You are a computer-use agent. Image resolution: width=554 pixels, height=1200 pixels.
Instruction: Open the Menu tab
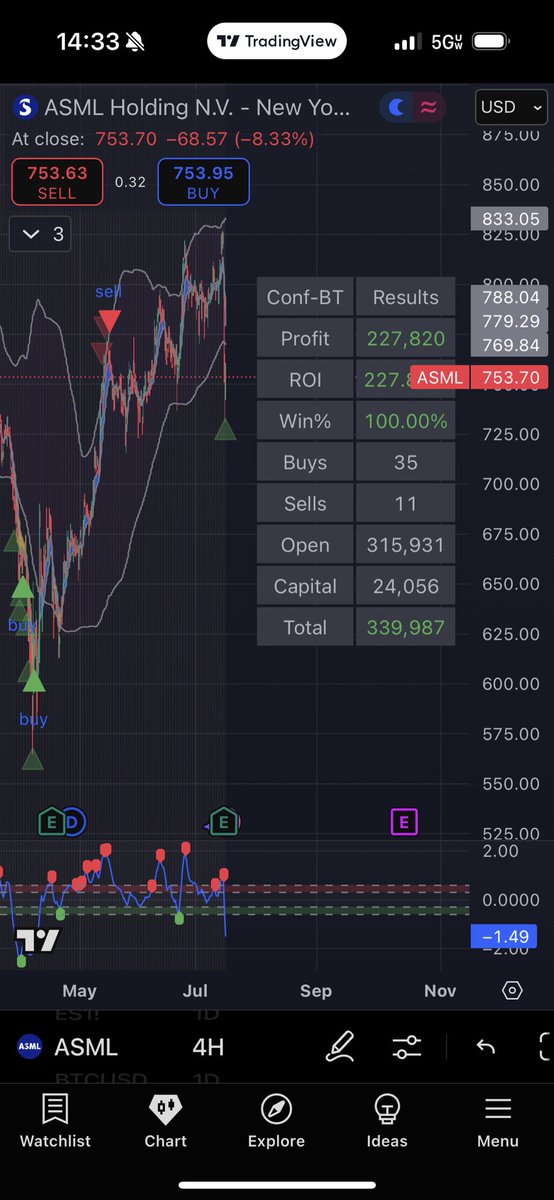tap(498, 1120)
